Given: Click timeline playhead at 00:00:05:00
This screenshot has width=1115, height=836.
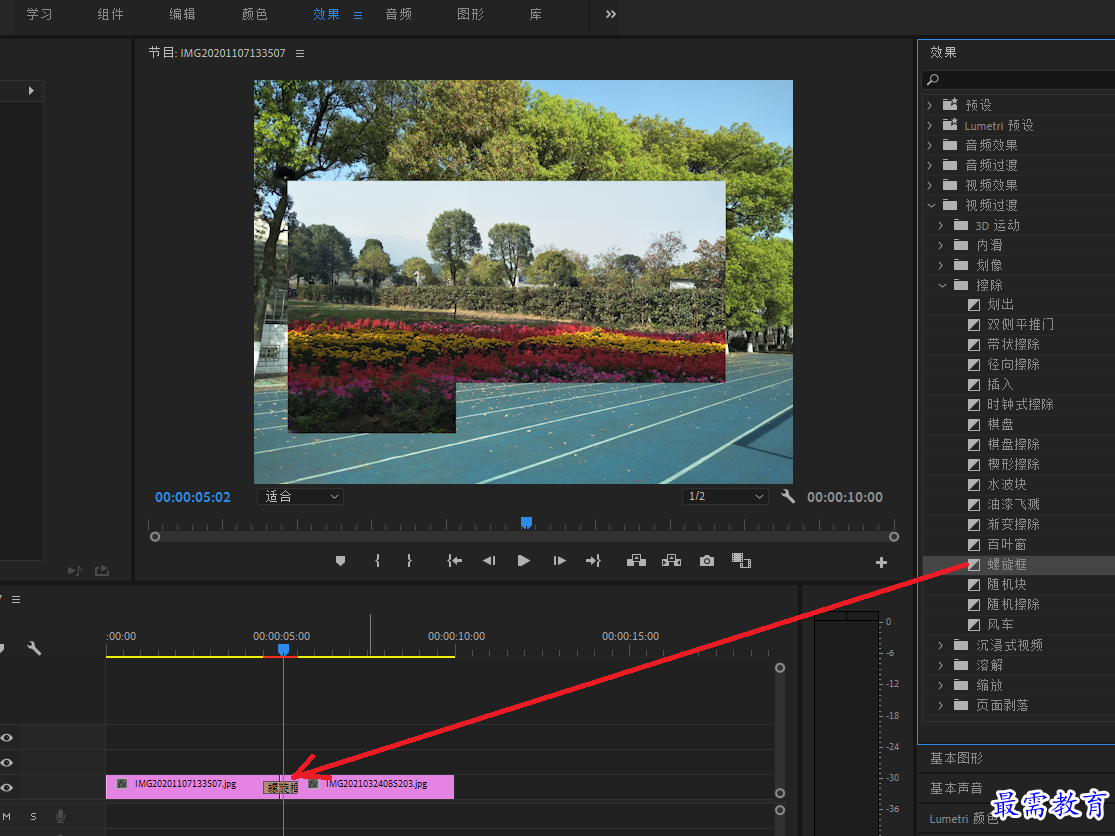Looking at the screenshot, I should [283, 650].
